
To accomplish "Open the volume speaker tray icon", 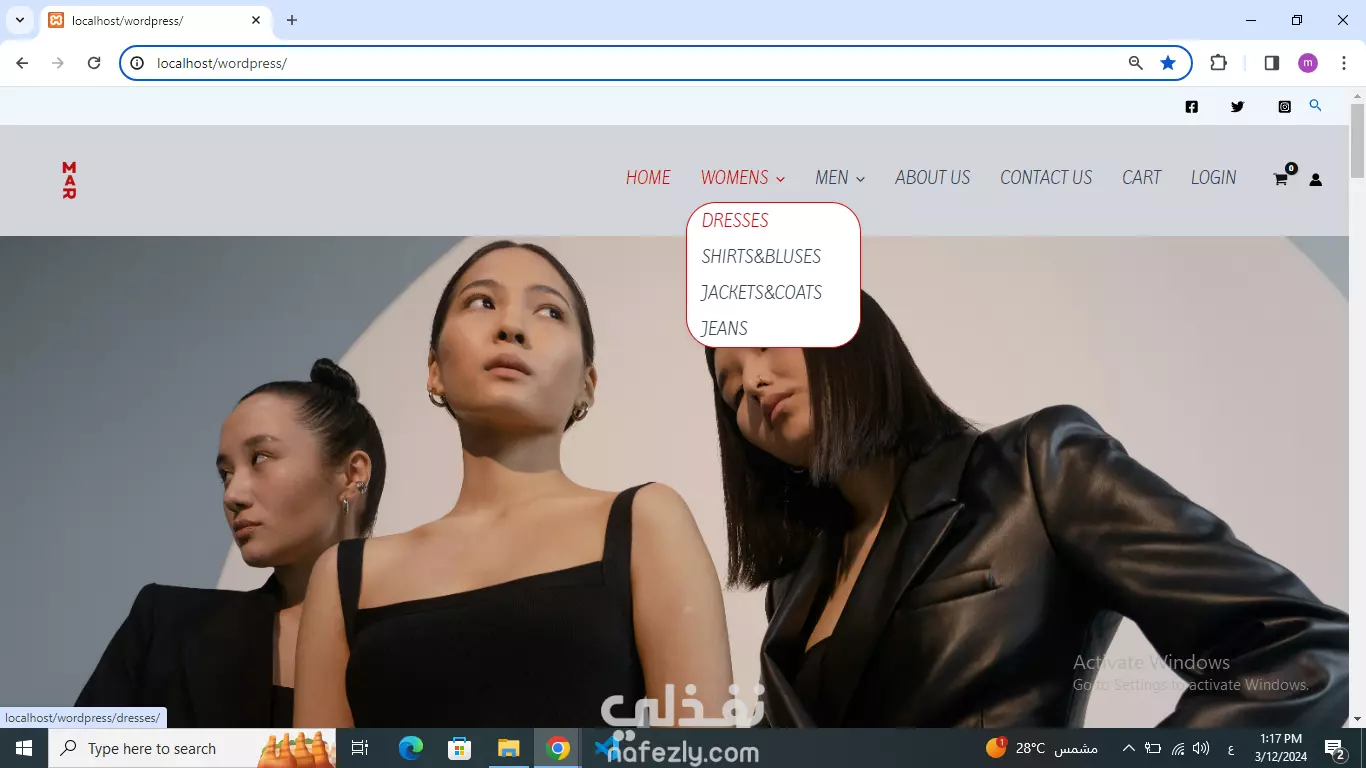I will (x=1201, y=748).
